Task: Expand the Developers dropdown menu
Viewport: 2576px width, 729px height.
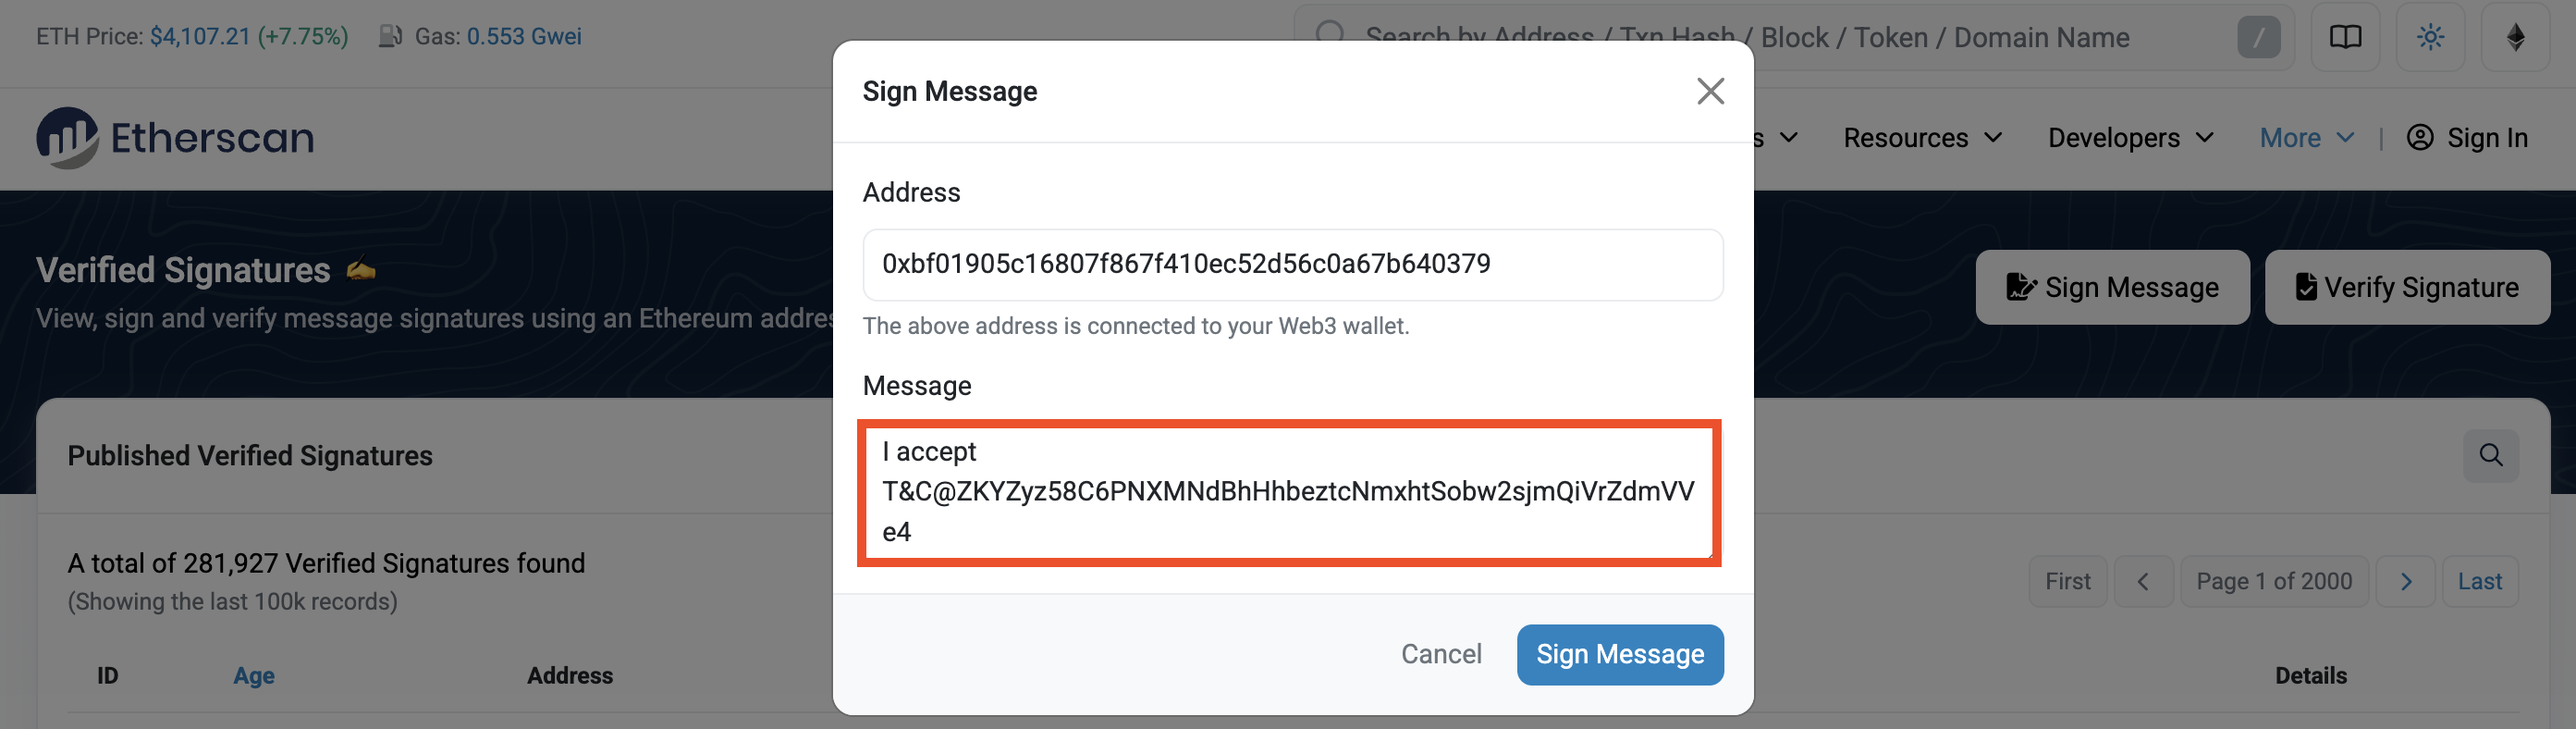Action: click(2130, 138)
